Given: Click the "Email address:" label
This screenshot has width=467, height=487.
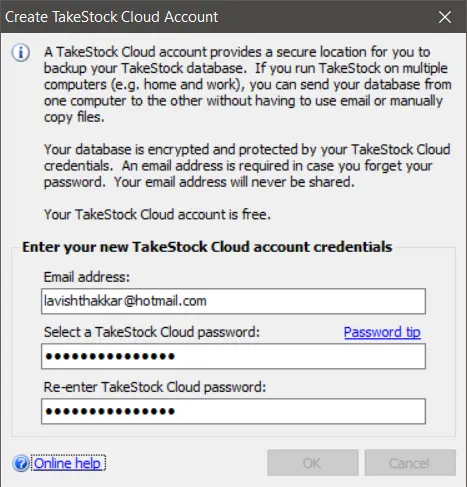Looking at the screenshot, I should [87, 277].
